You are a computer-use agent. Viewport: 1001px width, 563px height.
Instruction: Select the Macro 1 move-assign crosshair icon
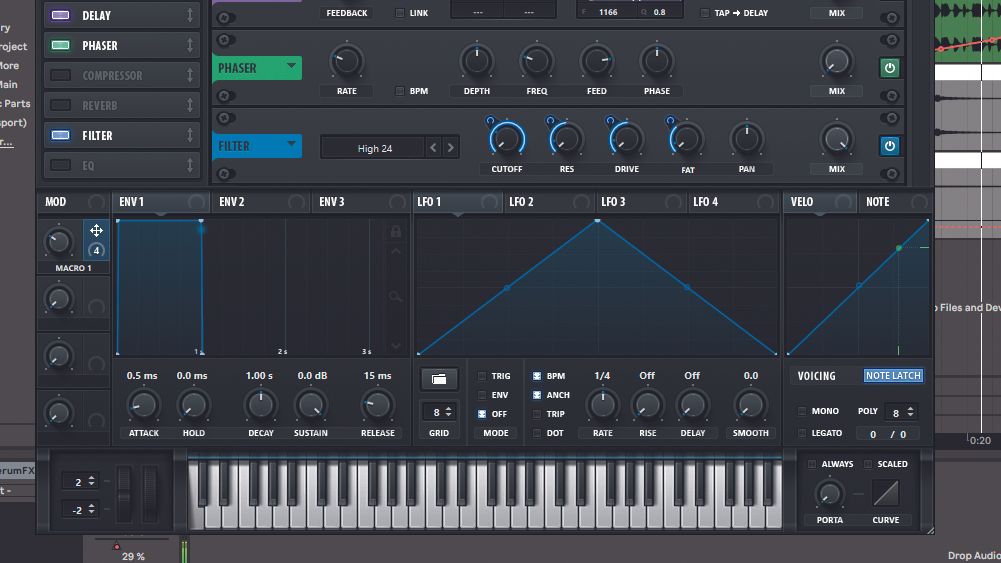point(96,230)
